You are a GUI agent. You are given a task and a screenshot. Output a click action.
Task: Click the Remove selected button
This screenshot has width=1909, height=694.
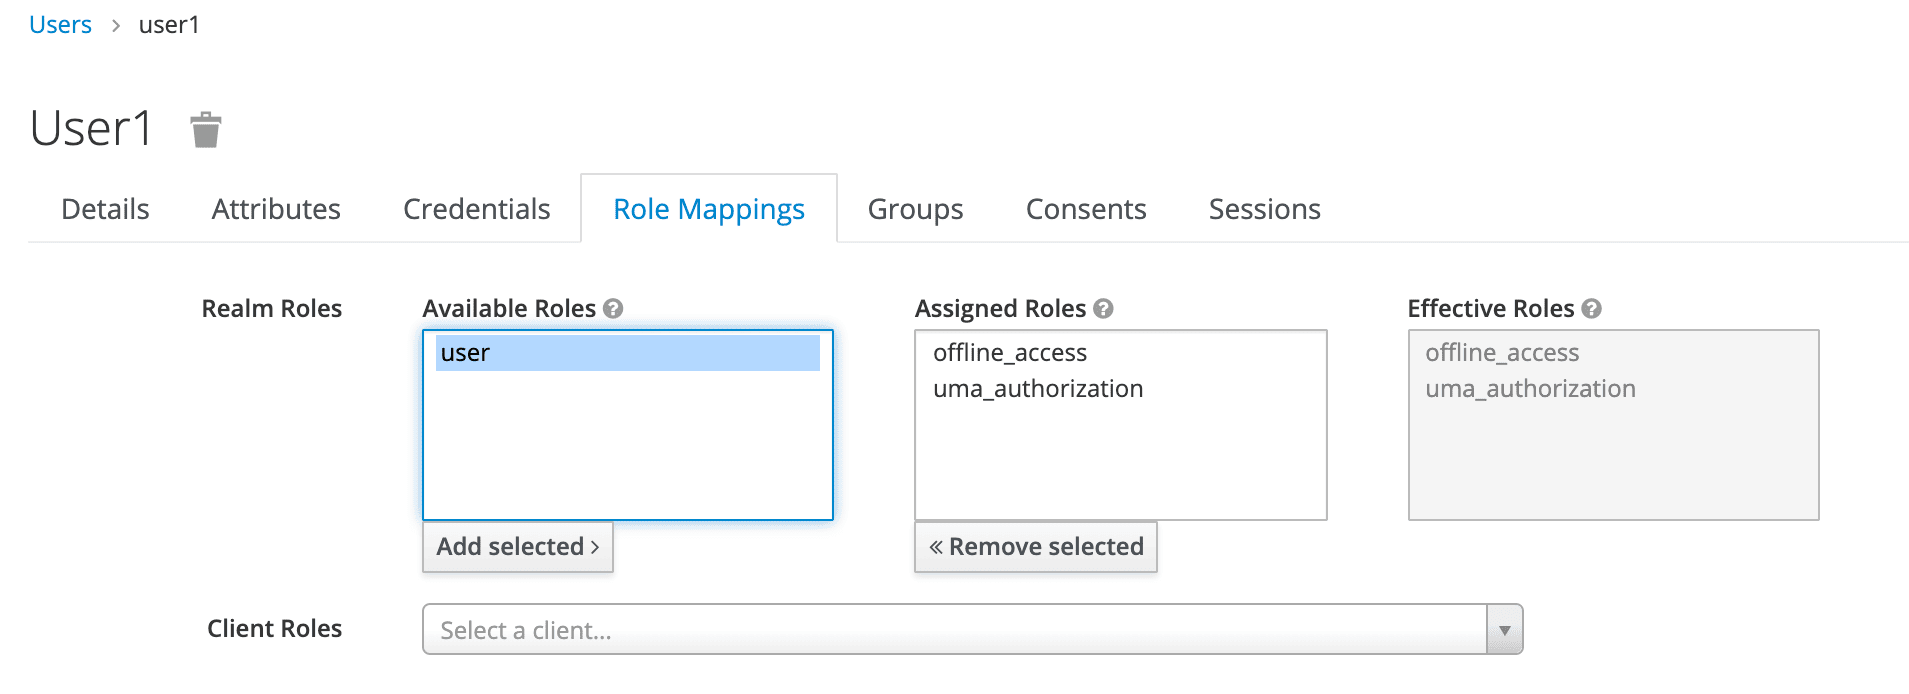[x=1036, y=547]
